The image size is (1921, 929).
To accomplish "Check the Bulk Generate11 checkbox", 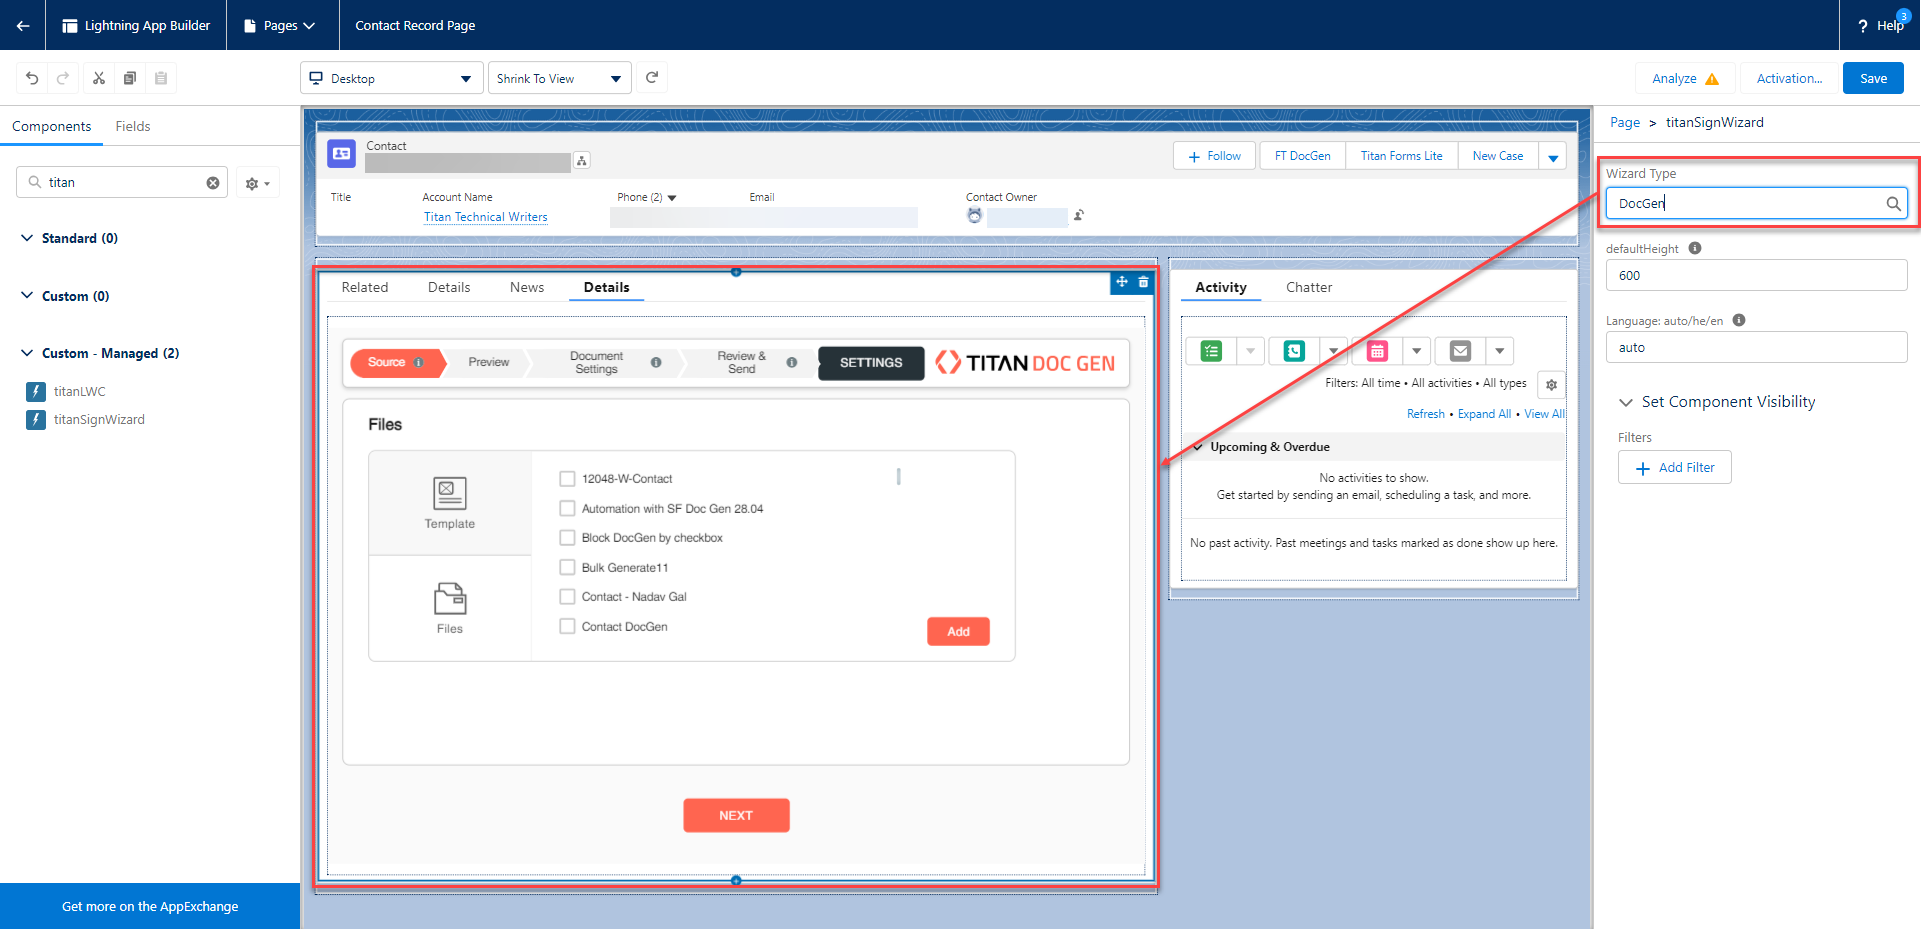I will click(x=567, y=567).
